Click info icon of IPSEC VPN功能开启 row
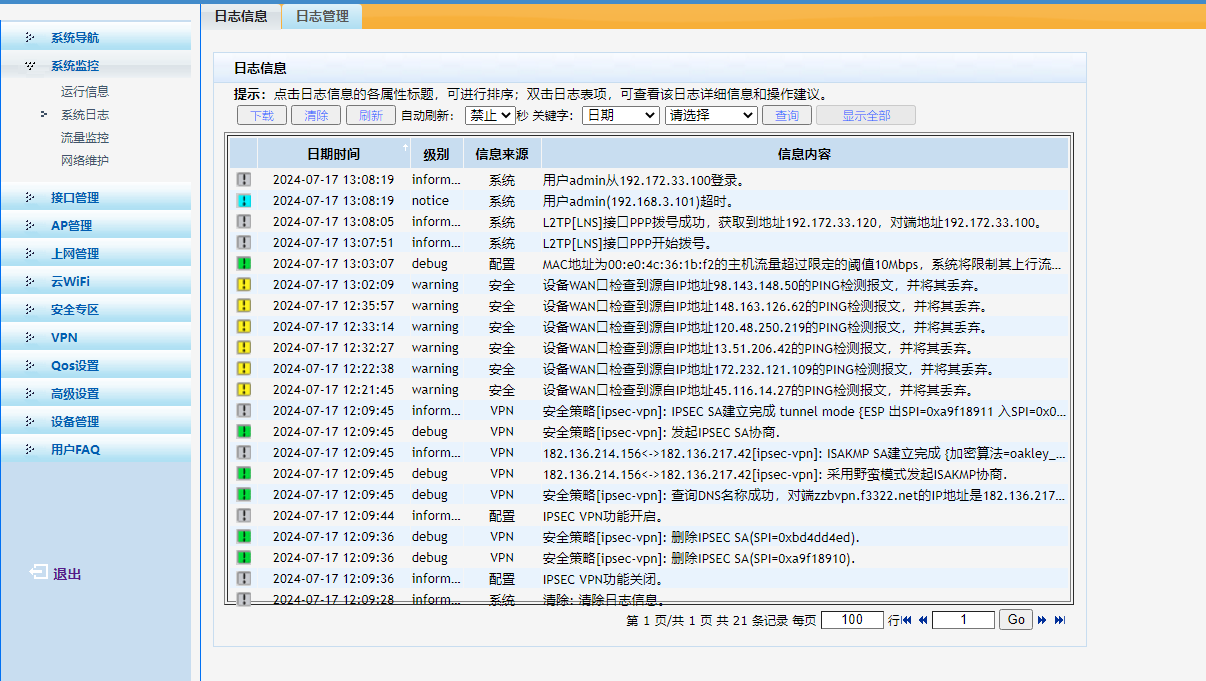Image resolution: width=1206 pixels, height=681 pixels. [244, 516]
